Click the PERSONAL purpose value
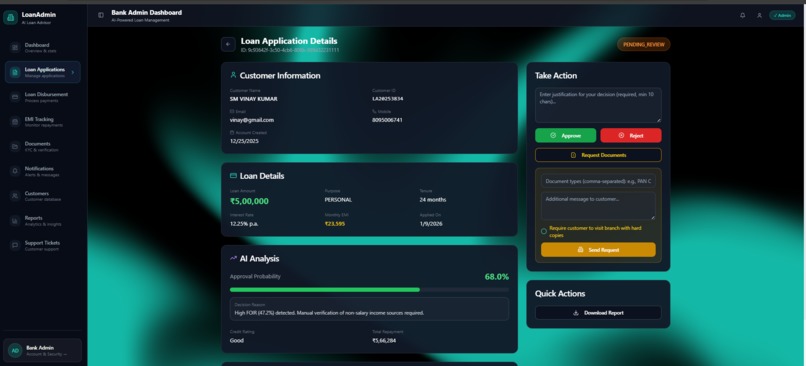806x366 pixels. pyautogui.click(x=338, y=199)
